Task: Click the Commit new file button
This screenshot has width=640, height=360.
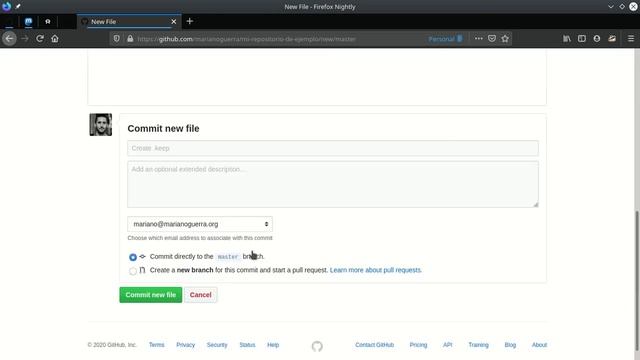Action: 151,295
